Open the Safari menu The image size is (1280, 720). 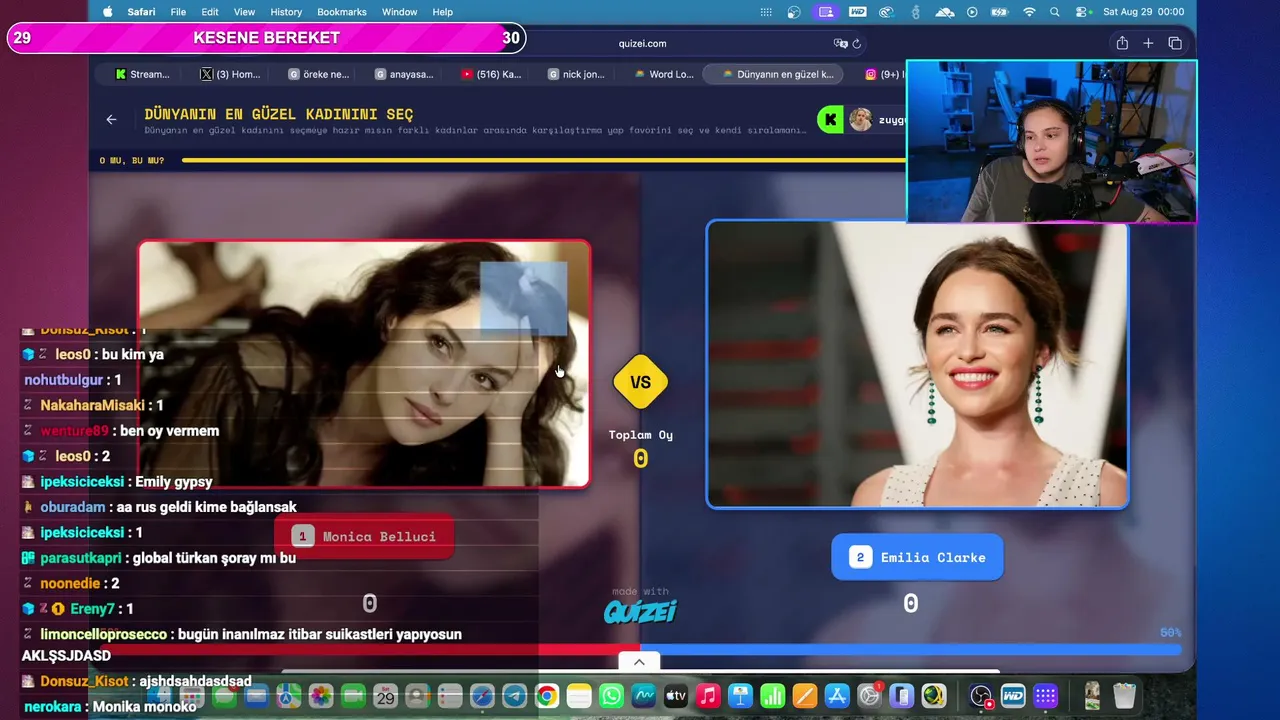coord(141,12)
